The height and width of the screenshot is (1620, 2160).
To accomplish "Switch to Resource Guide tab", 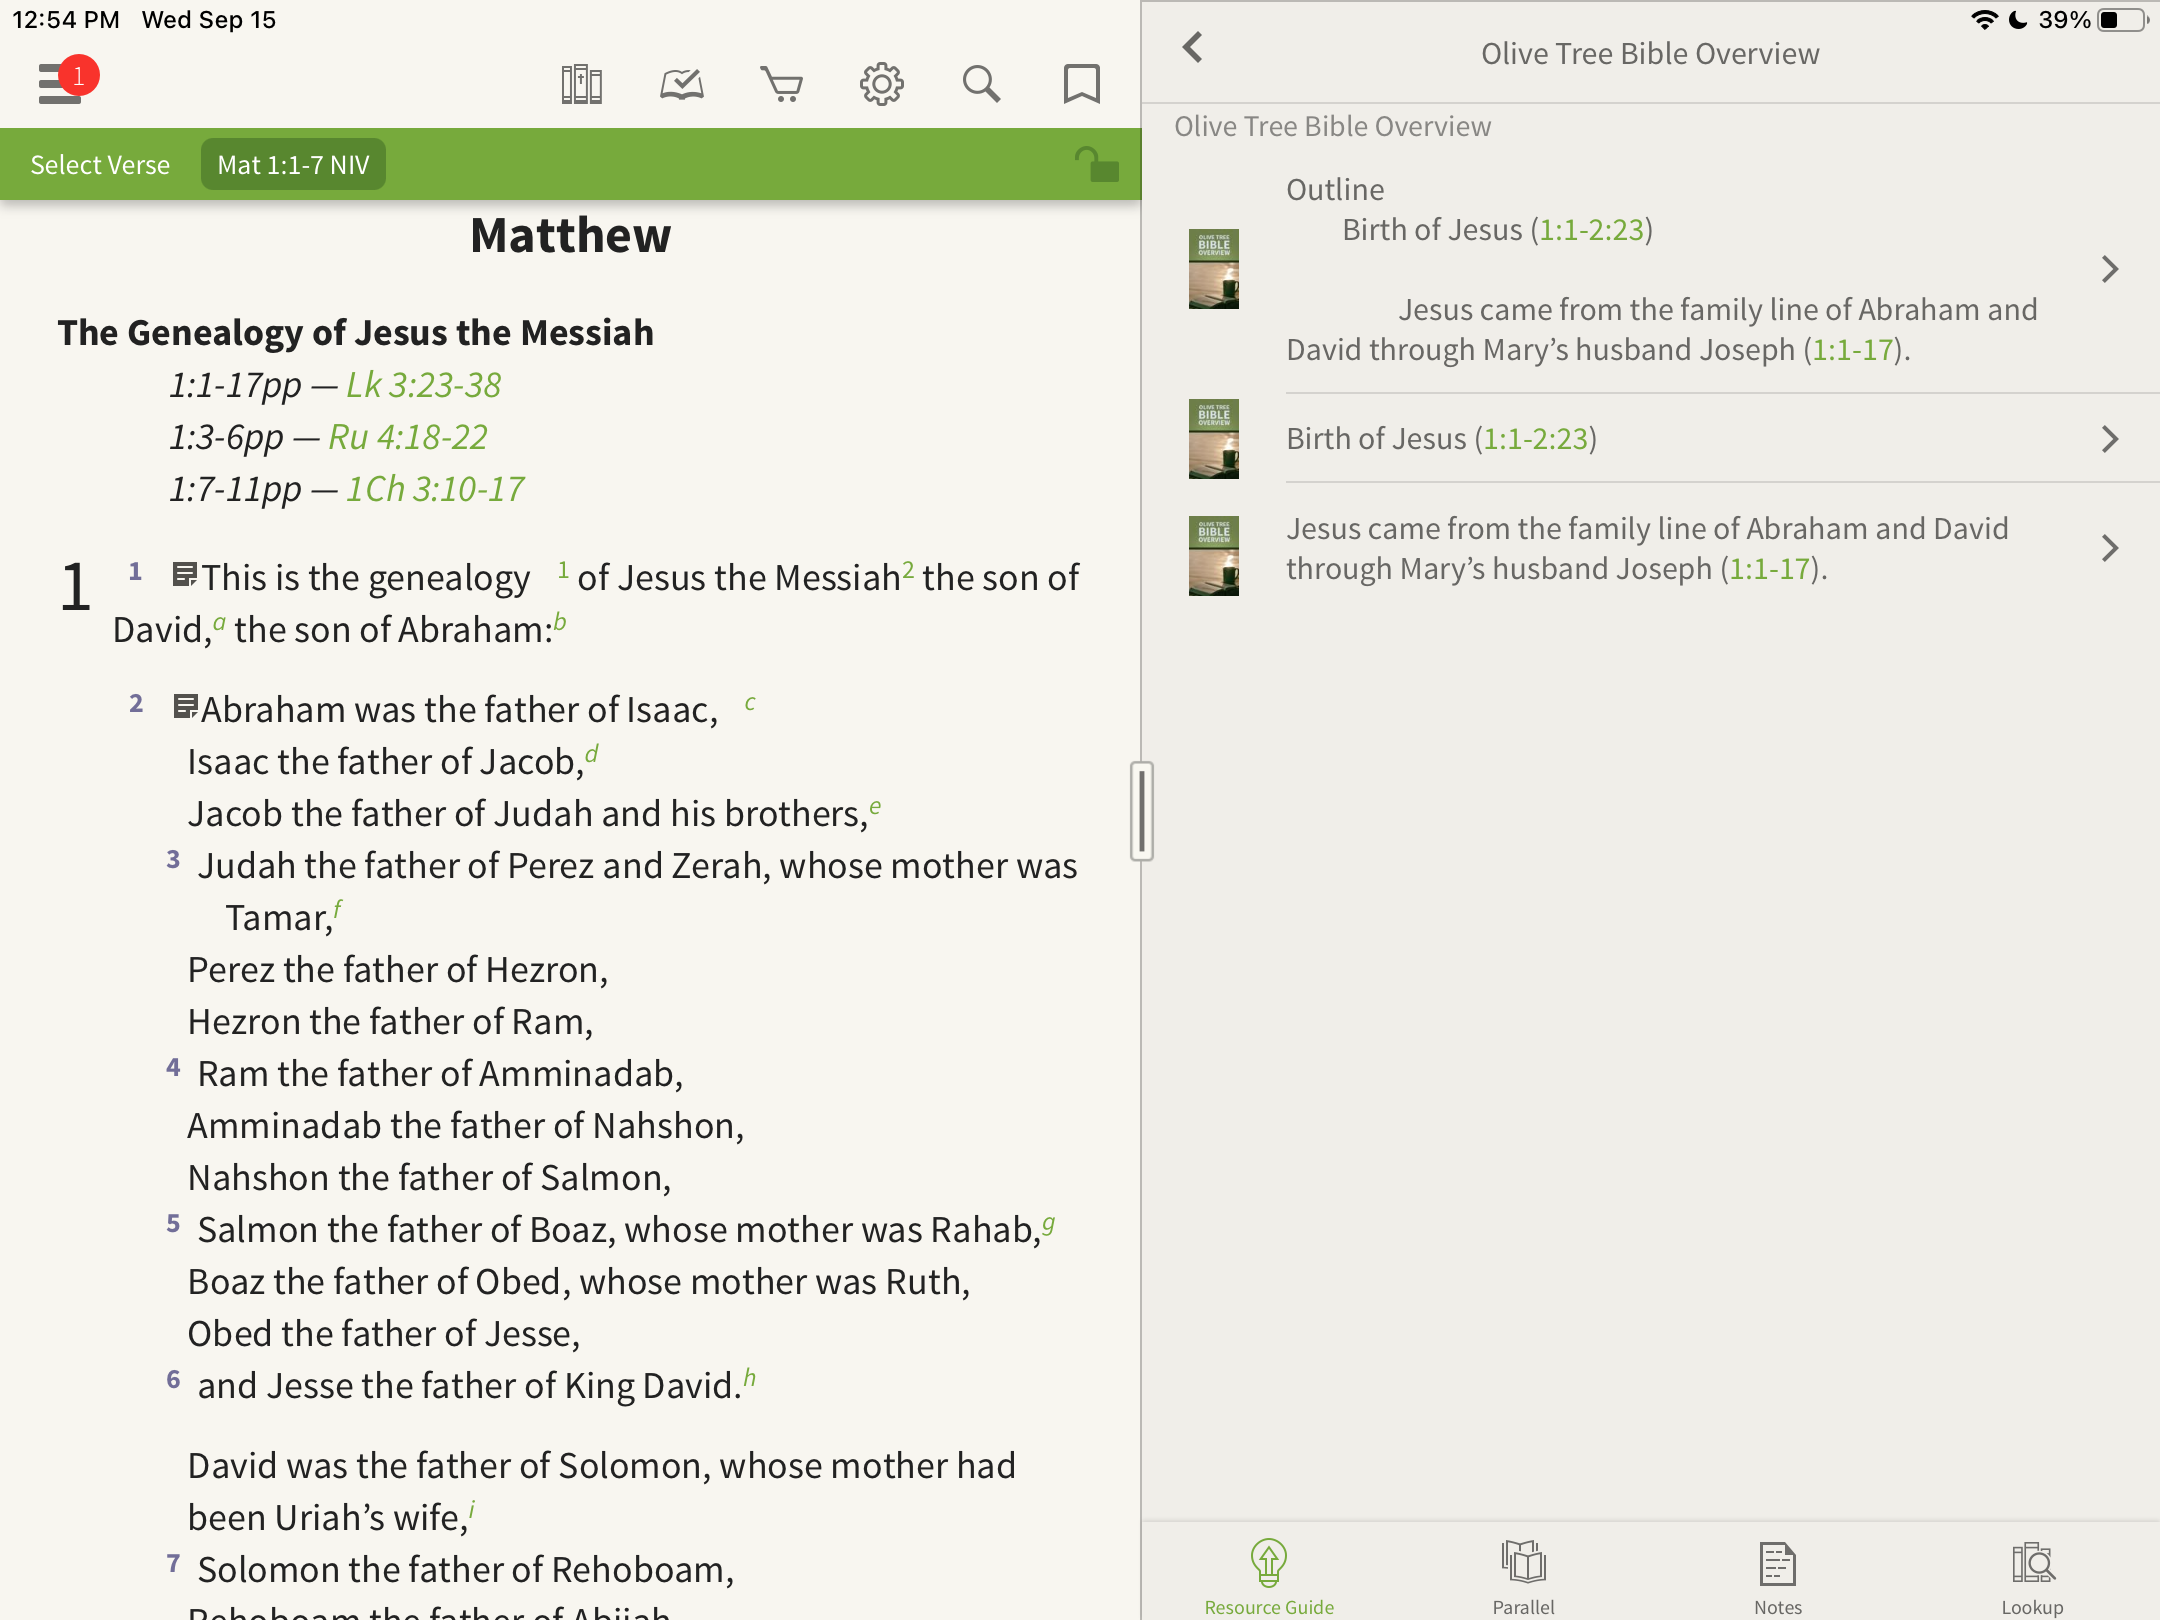I will click(x=1269, y=1576).
